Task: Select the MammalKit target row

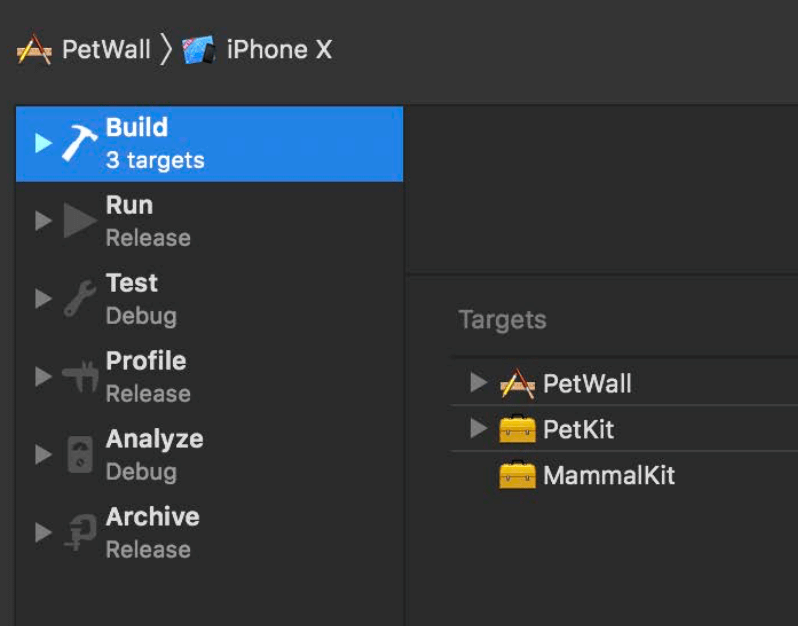Action: (608, 475)
